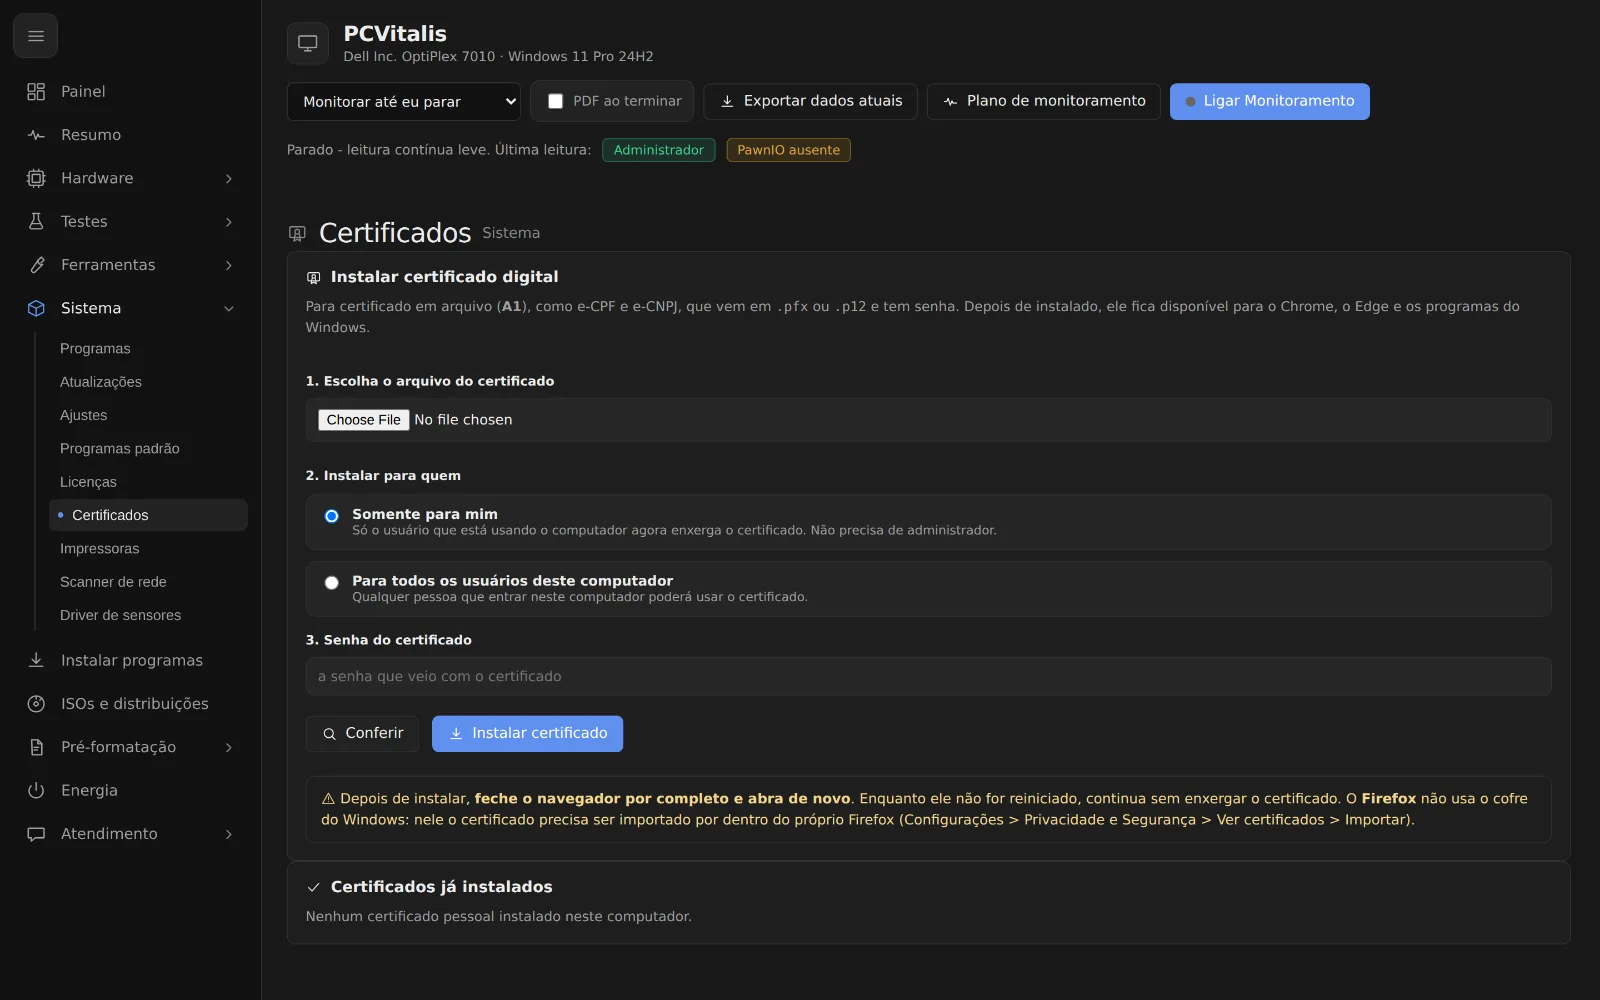Click the ISOs e distribuições label
Screen dimensions: 1600x1000
pos(135,704)
